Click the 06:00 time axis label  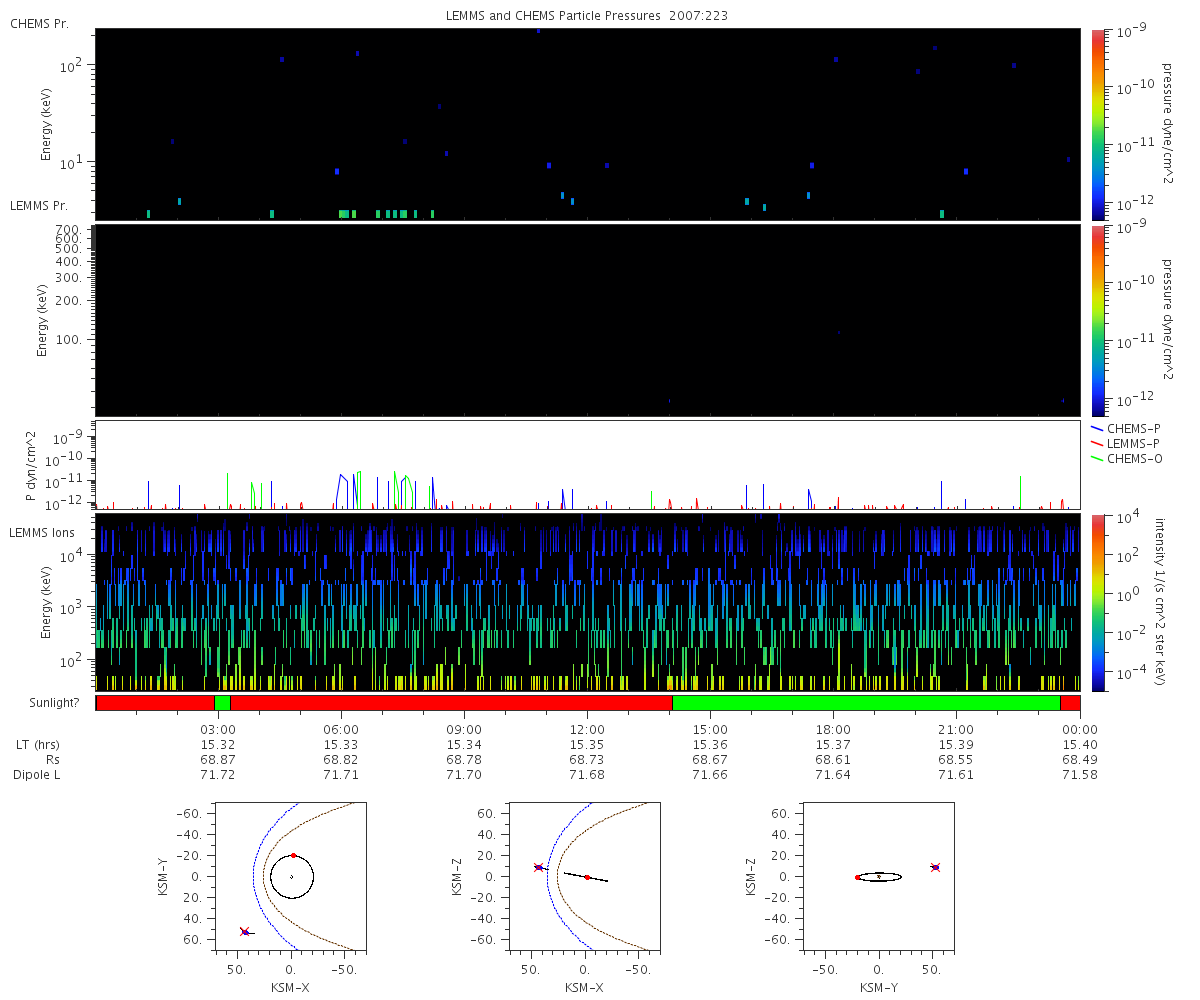(x=341, y=729)
